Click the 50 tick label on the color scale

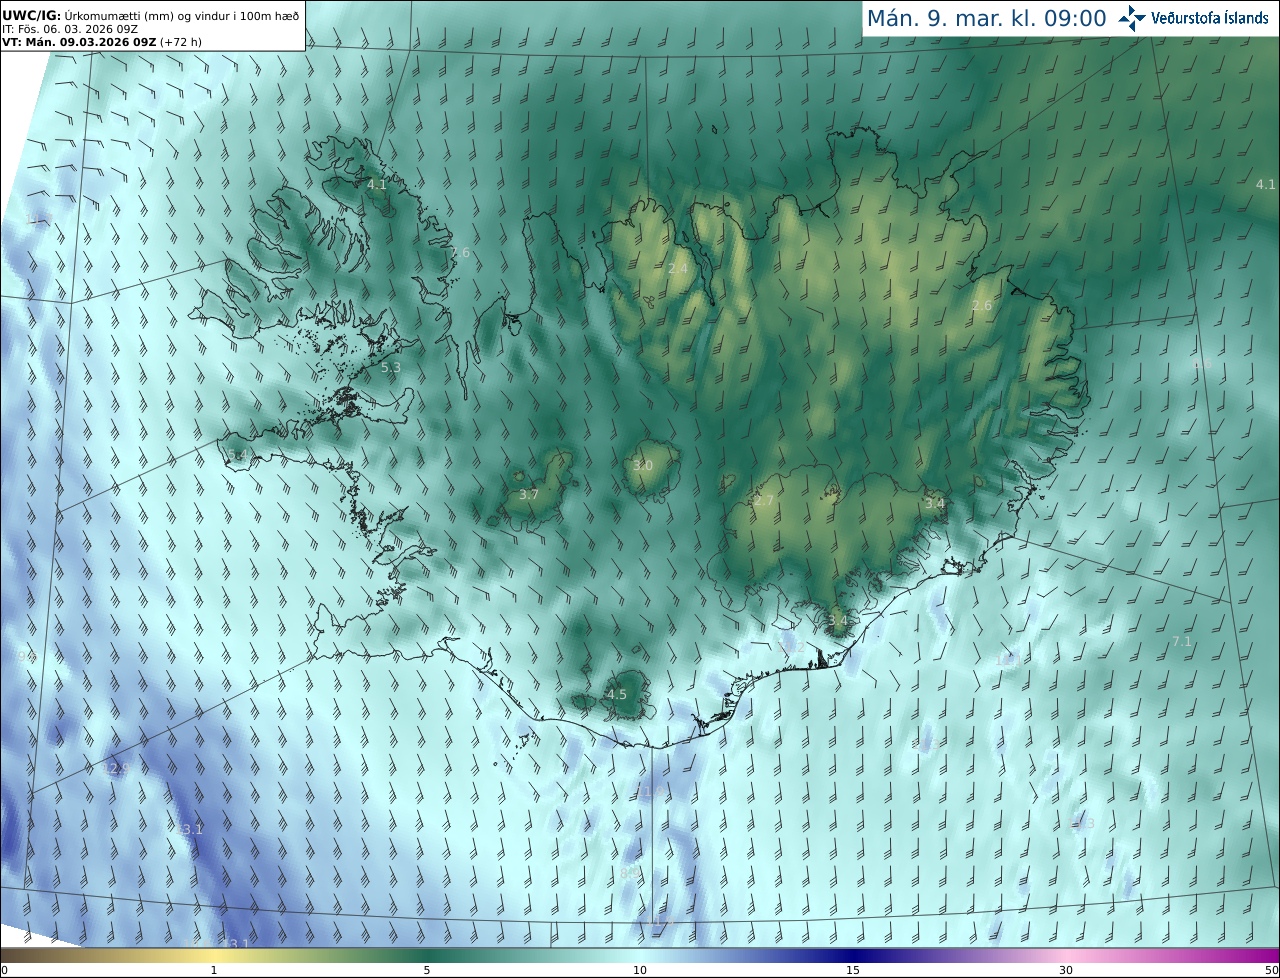coord(1271,970)
